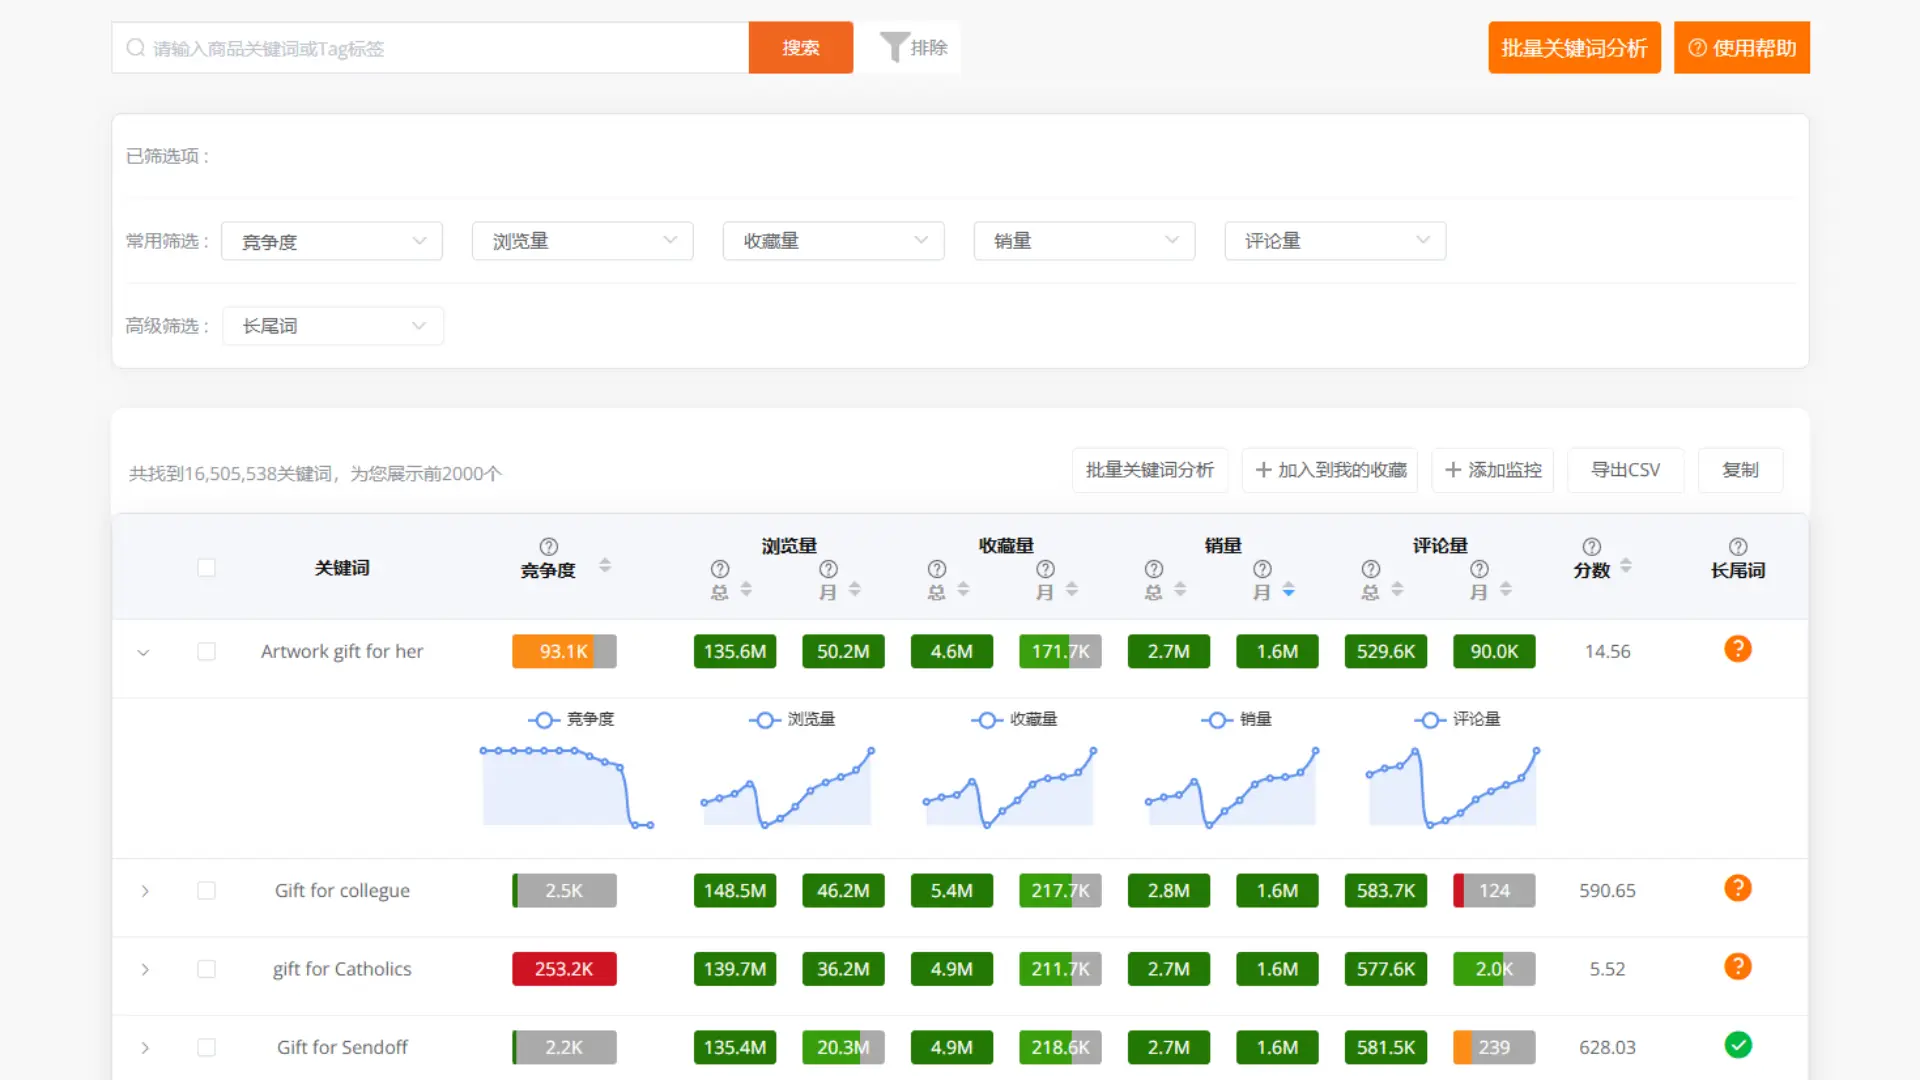Click the help icon above 评论量 总 column
The image size is (1920, 1080).
pos(1370,570)
